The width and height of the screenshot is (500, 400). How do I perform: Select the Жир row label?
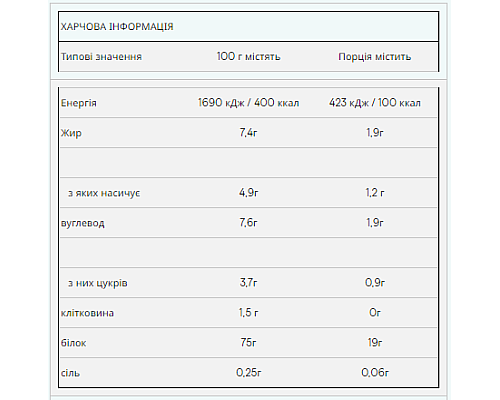71,133
